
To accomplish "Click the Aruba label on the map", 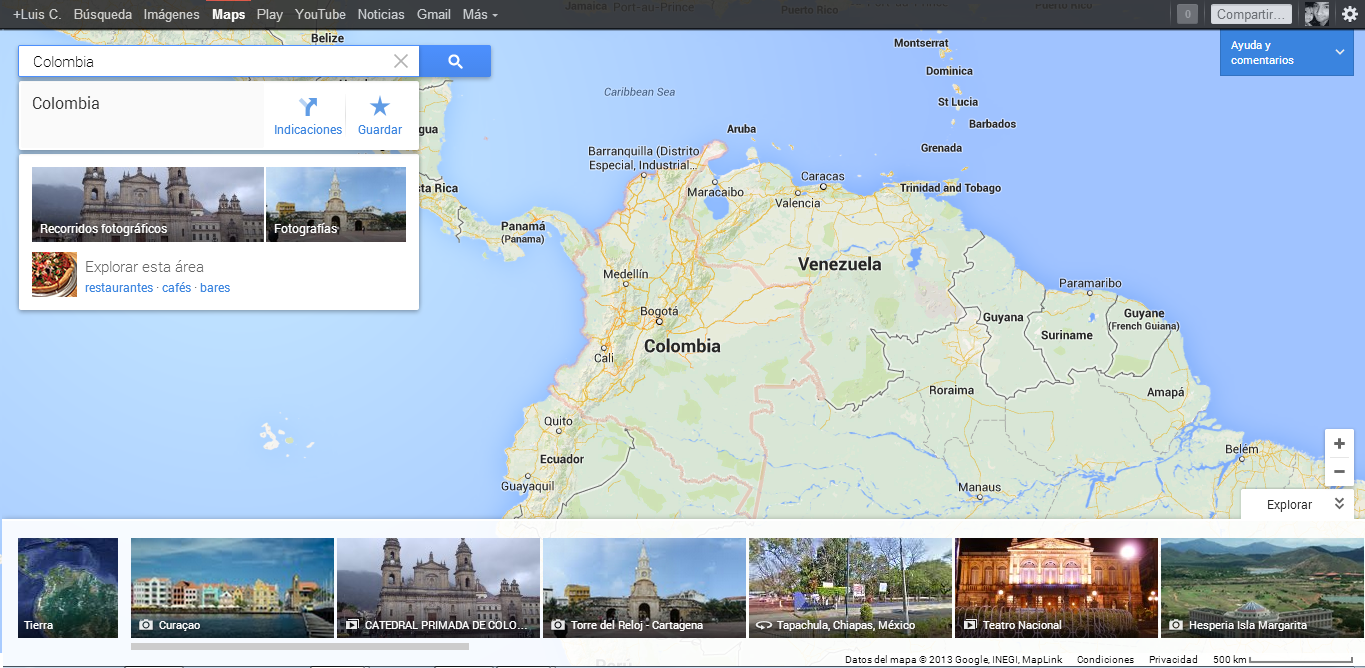I will point(741,129).
